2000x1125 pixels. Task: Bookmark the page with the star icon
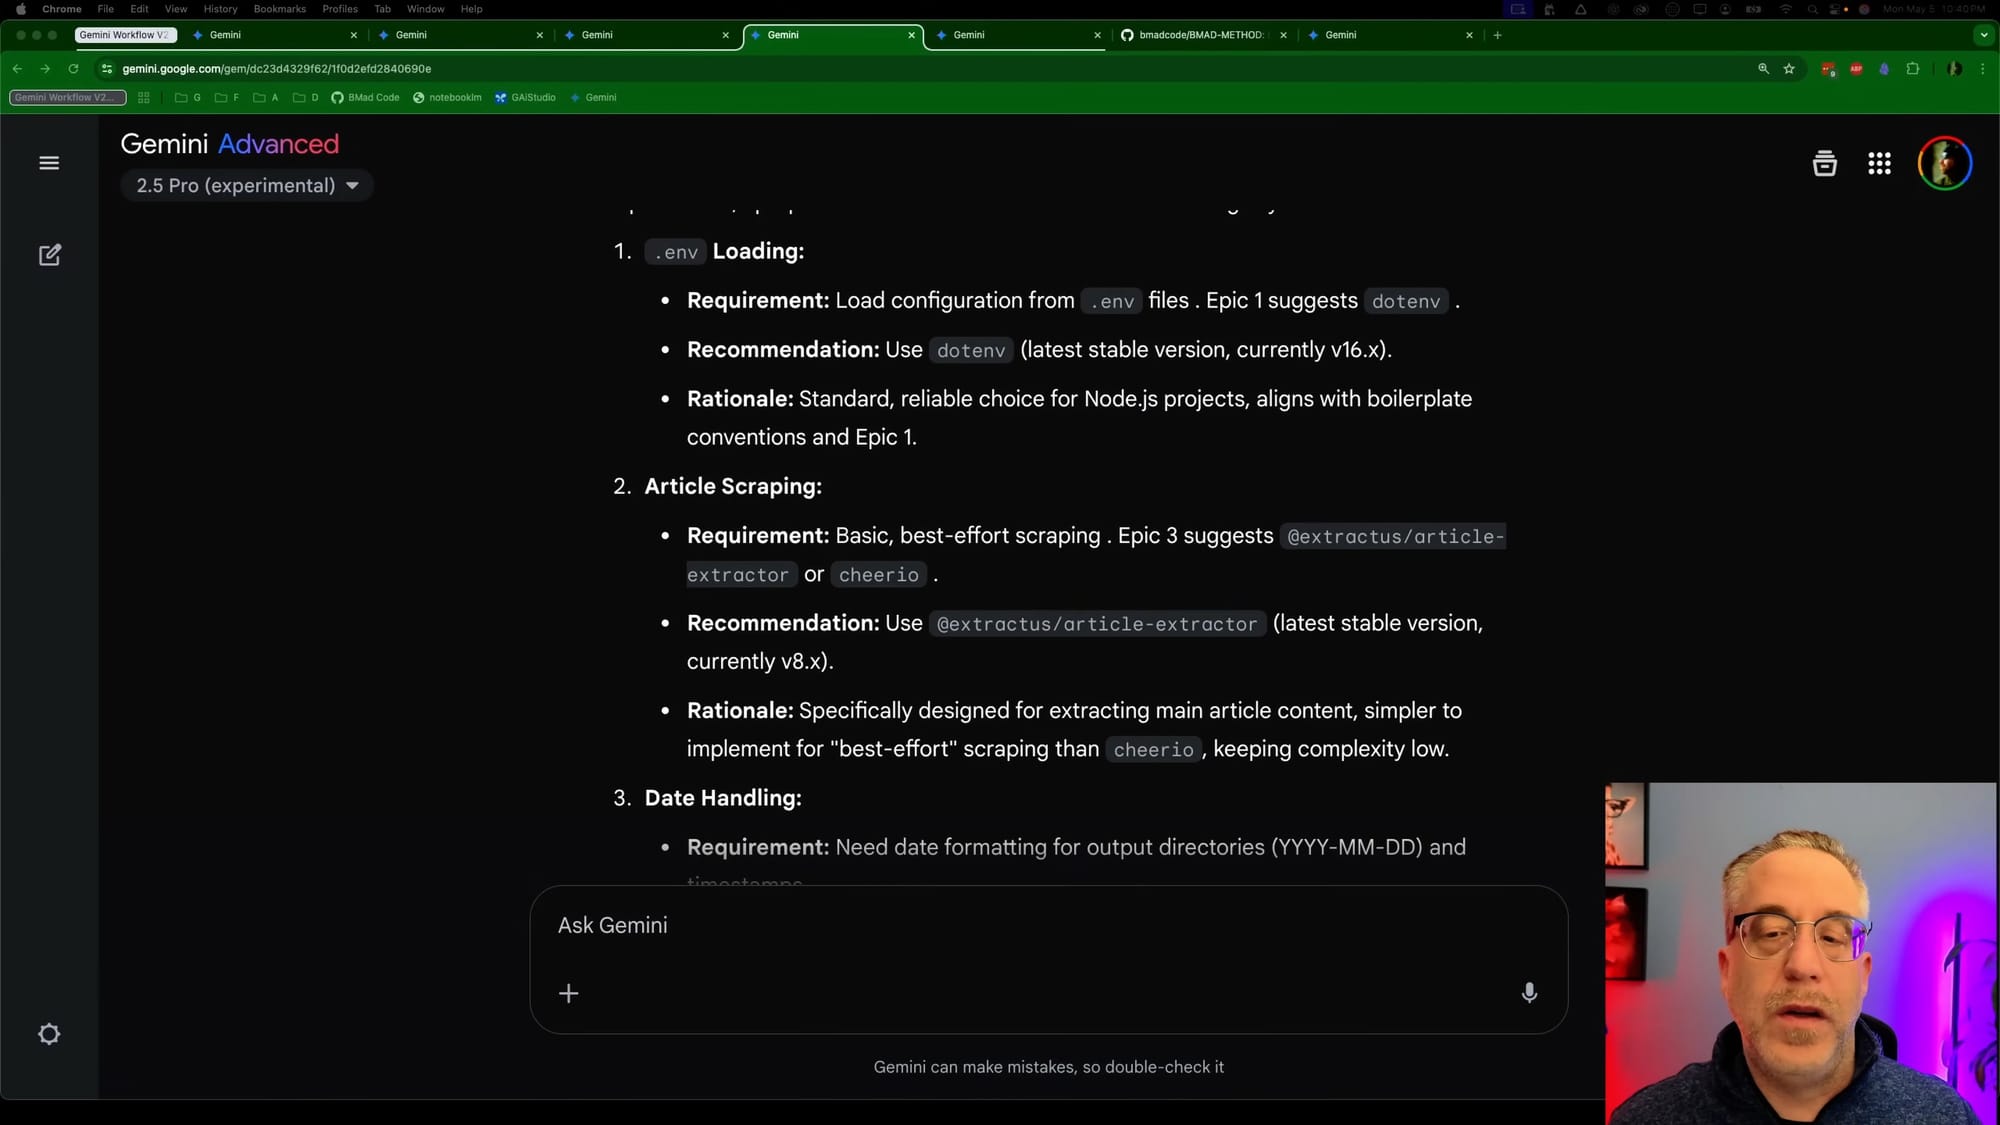click(x=1789, y=69)
